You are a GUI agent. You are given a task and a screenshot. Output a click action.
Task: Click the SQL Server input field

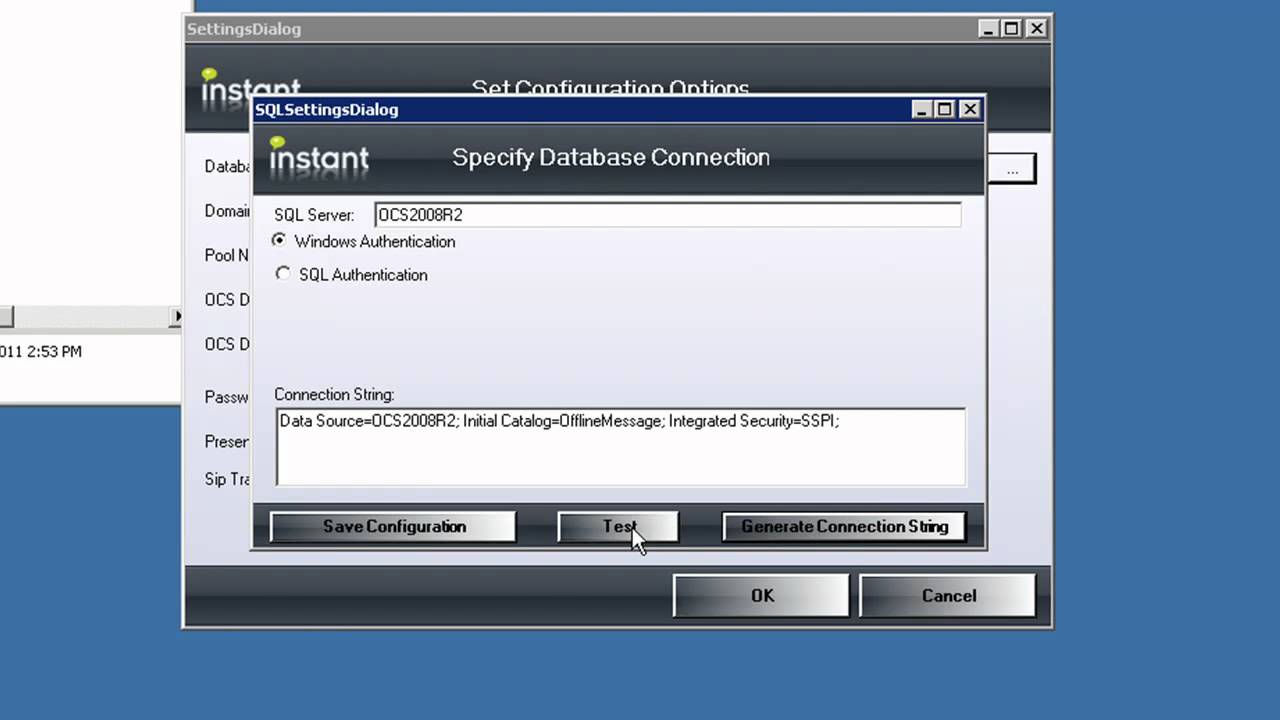coord(668,214)
